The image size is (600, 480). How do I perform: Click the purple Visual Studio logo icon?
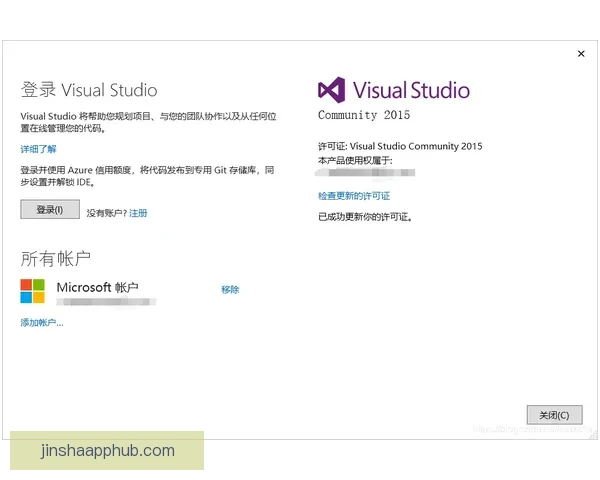[331, 90]
